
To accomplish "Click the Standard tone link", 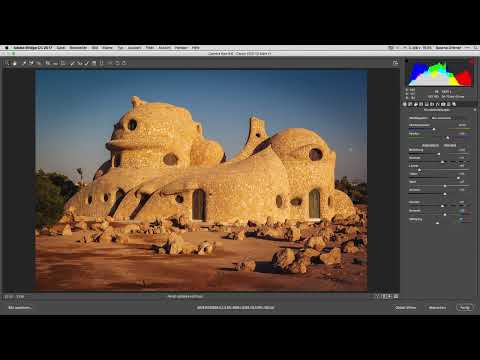I will [450, 145].
